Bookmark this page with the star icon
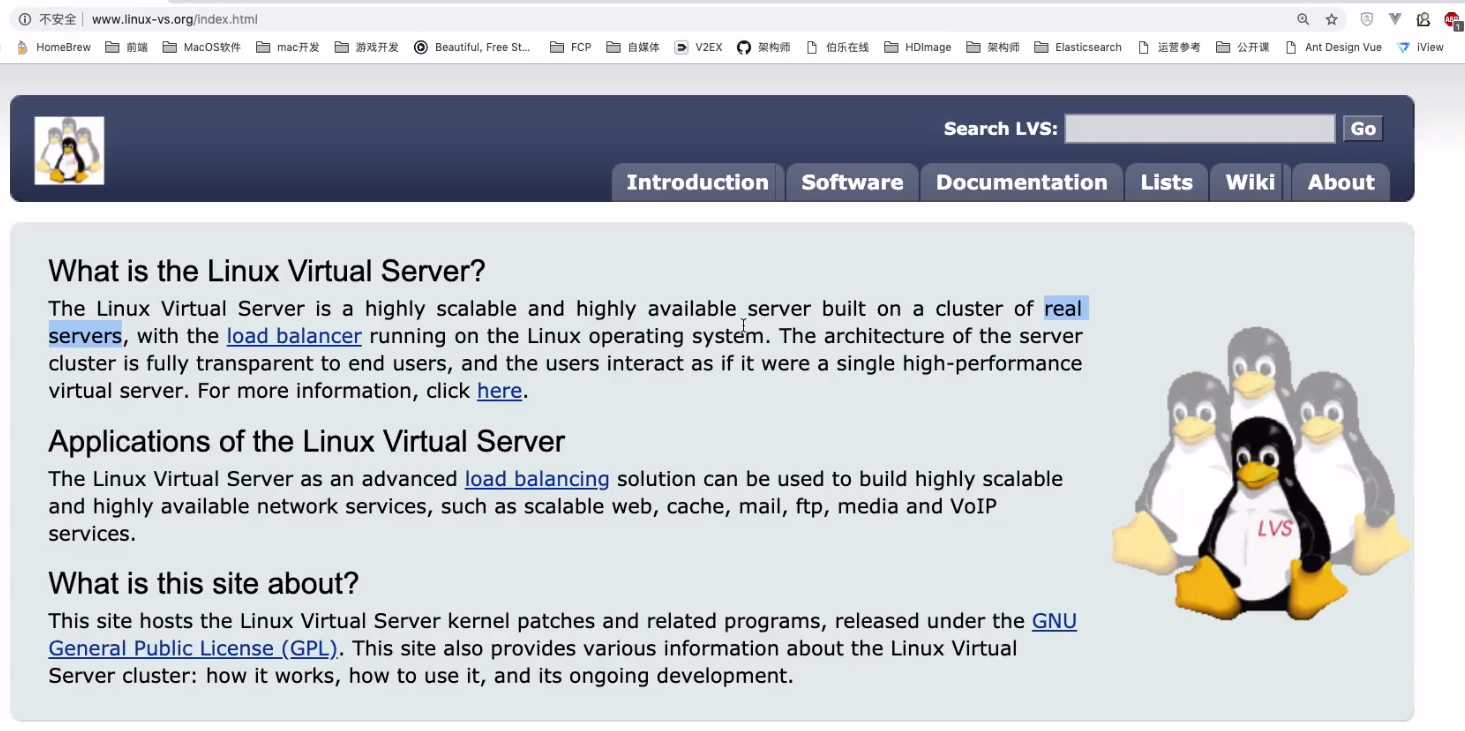 [x=1331, y=19]
